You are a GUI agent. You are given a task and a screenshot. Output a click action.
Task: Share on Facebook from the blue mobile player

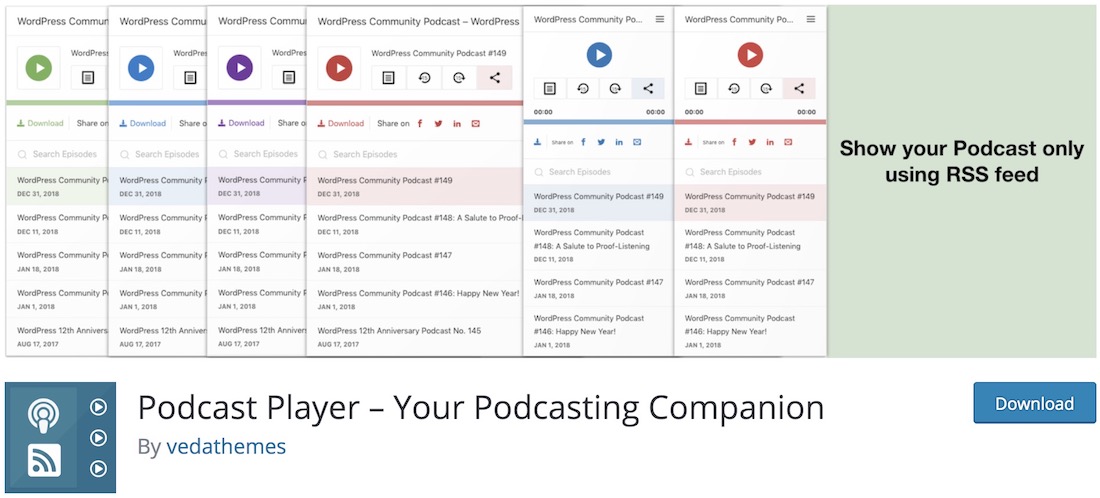coord(583,142)
